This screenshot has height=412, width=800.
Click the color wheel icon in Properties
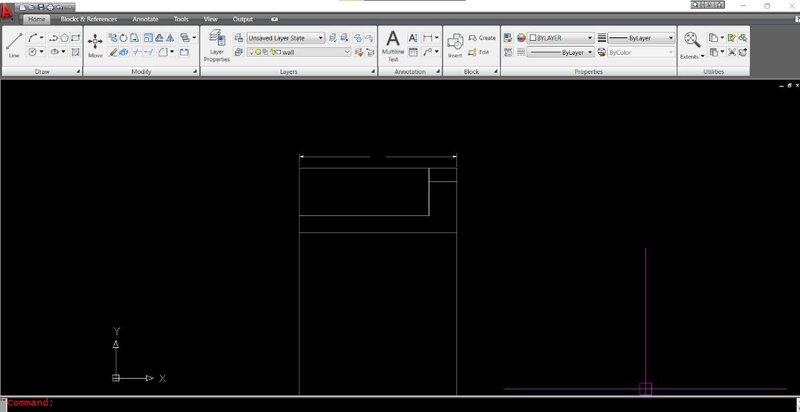(x=521, y=38)
